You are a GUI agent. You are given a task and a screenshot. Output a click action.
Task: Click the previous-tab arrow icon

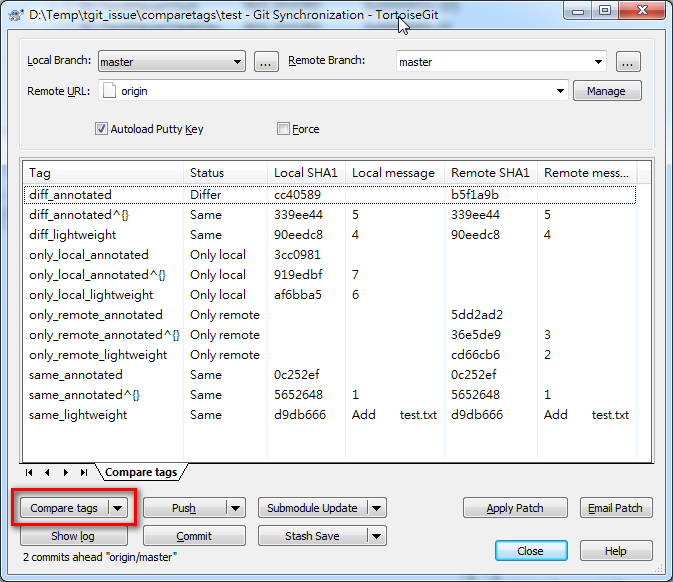click(x=47, y=473)
